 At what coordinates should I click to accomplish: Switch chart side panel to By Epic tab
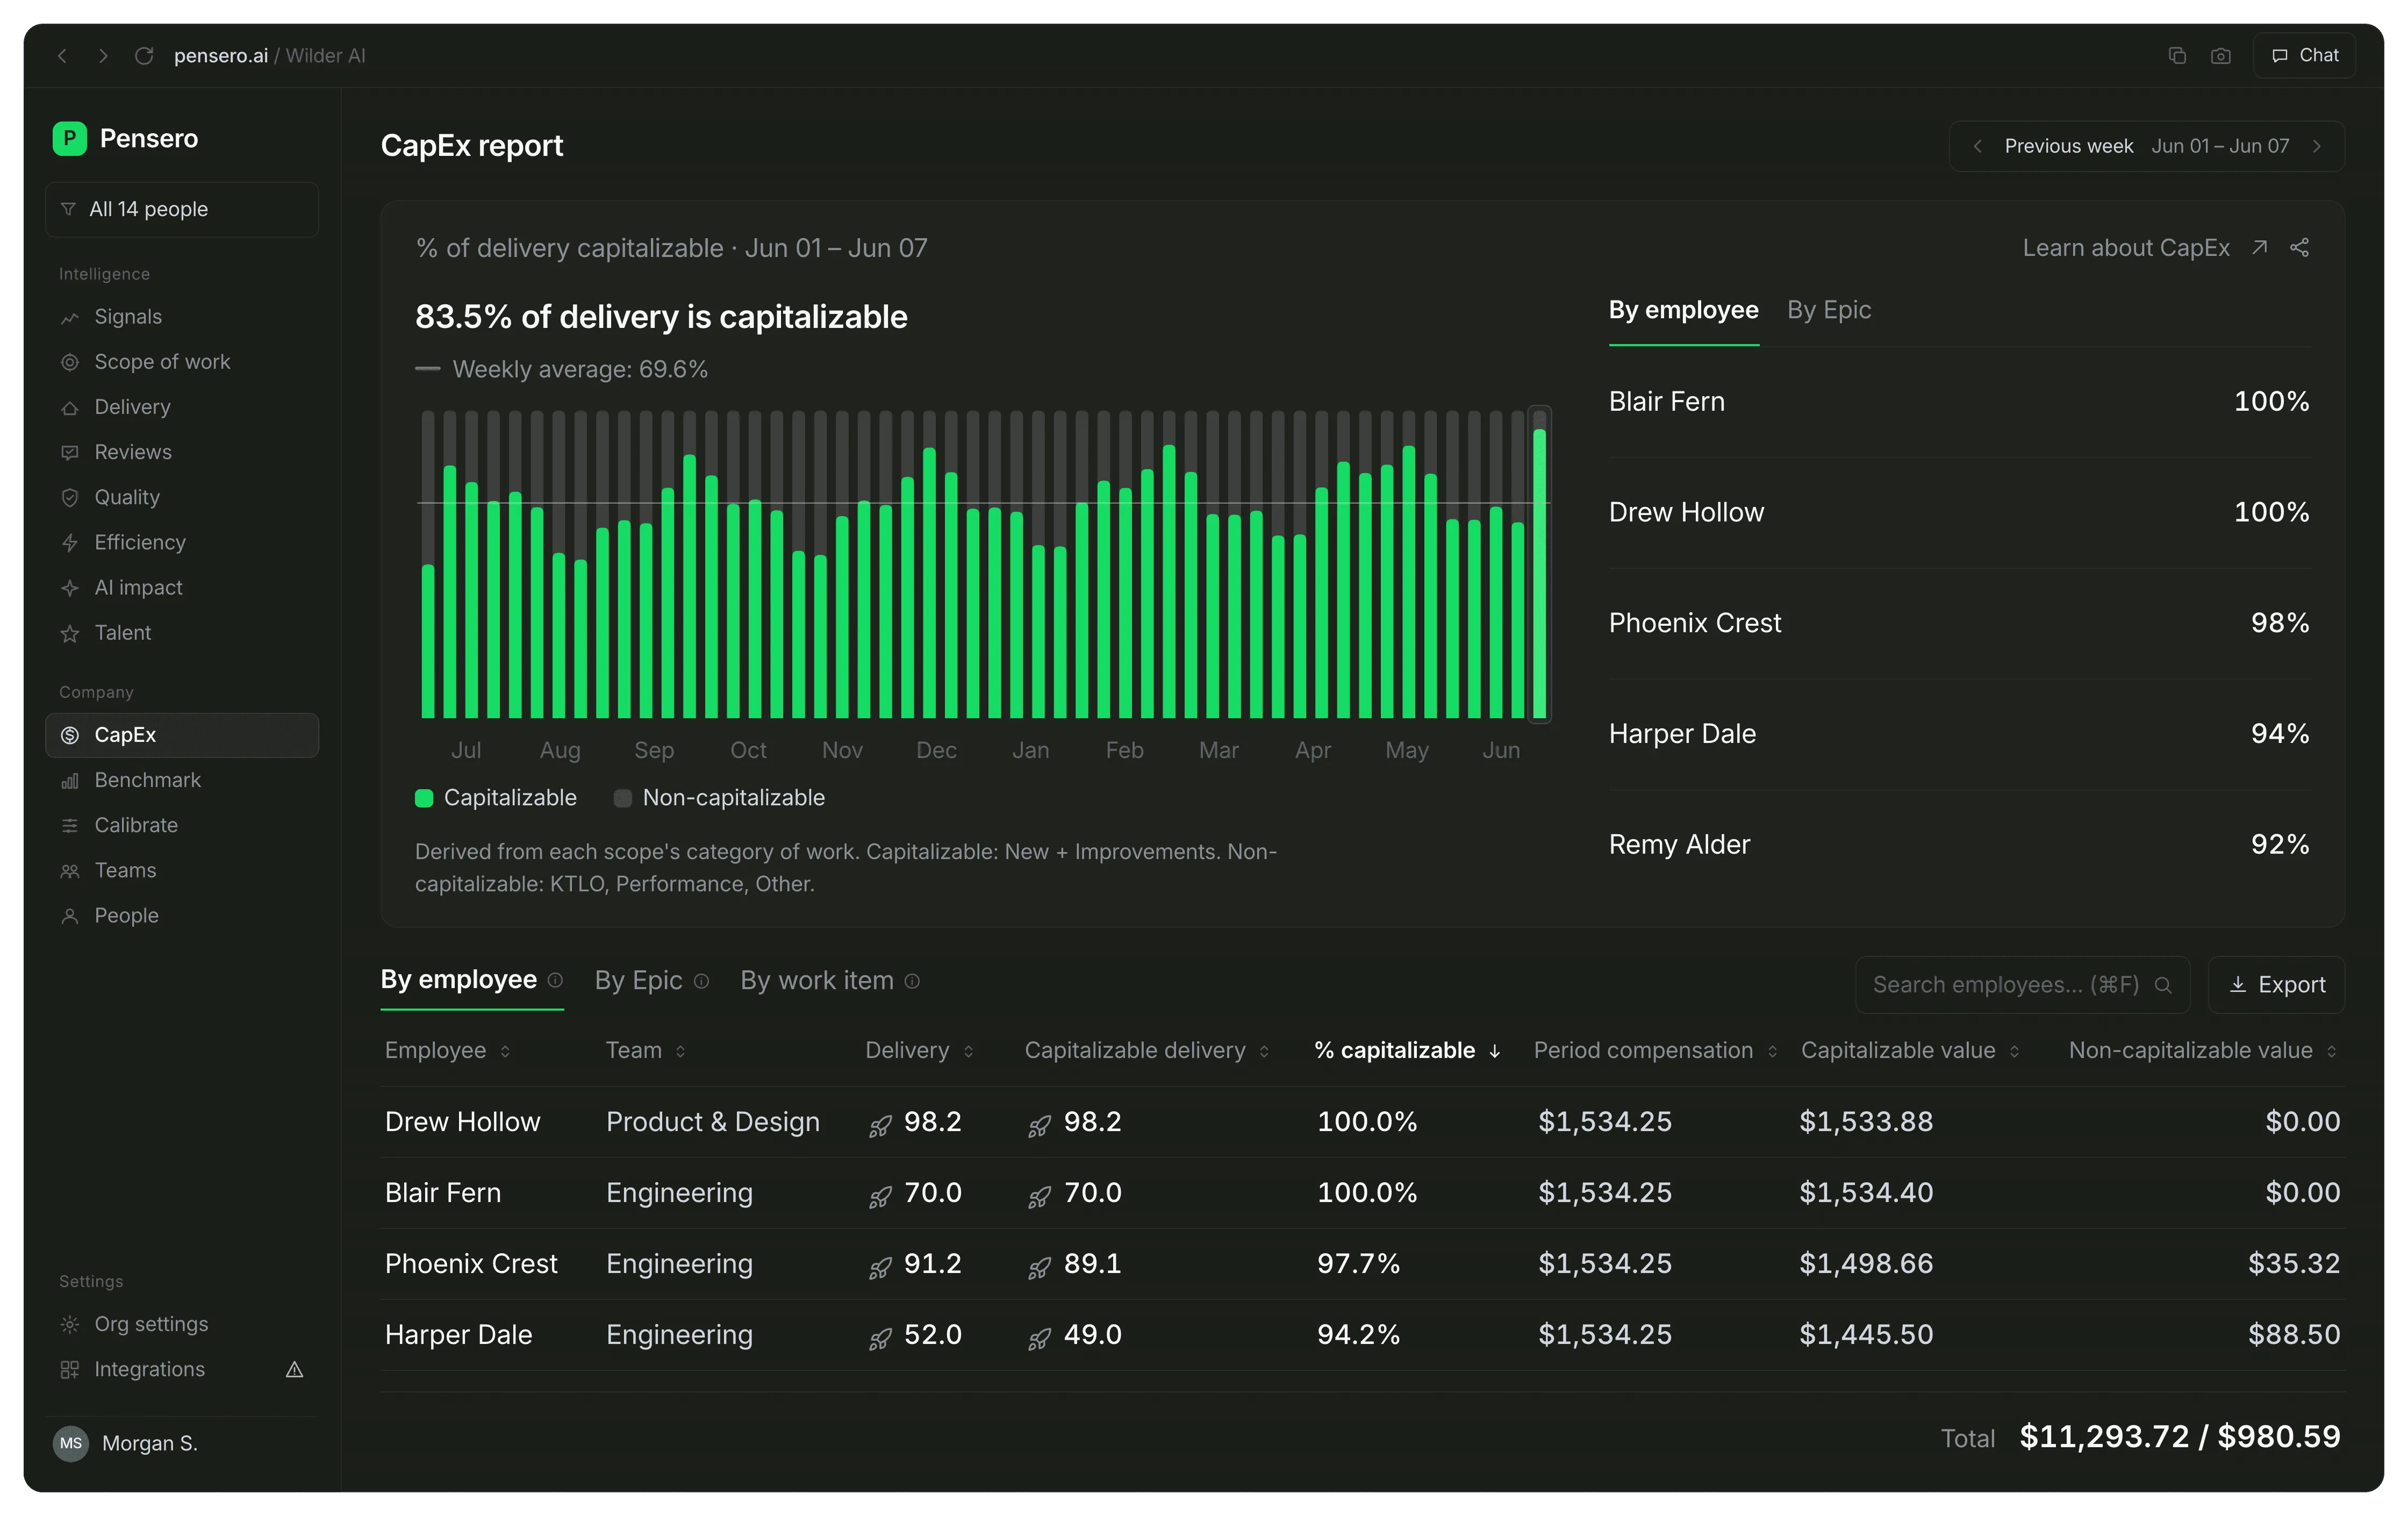tap(1828, 310)
